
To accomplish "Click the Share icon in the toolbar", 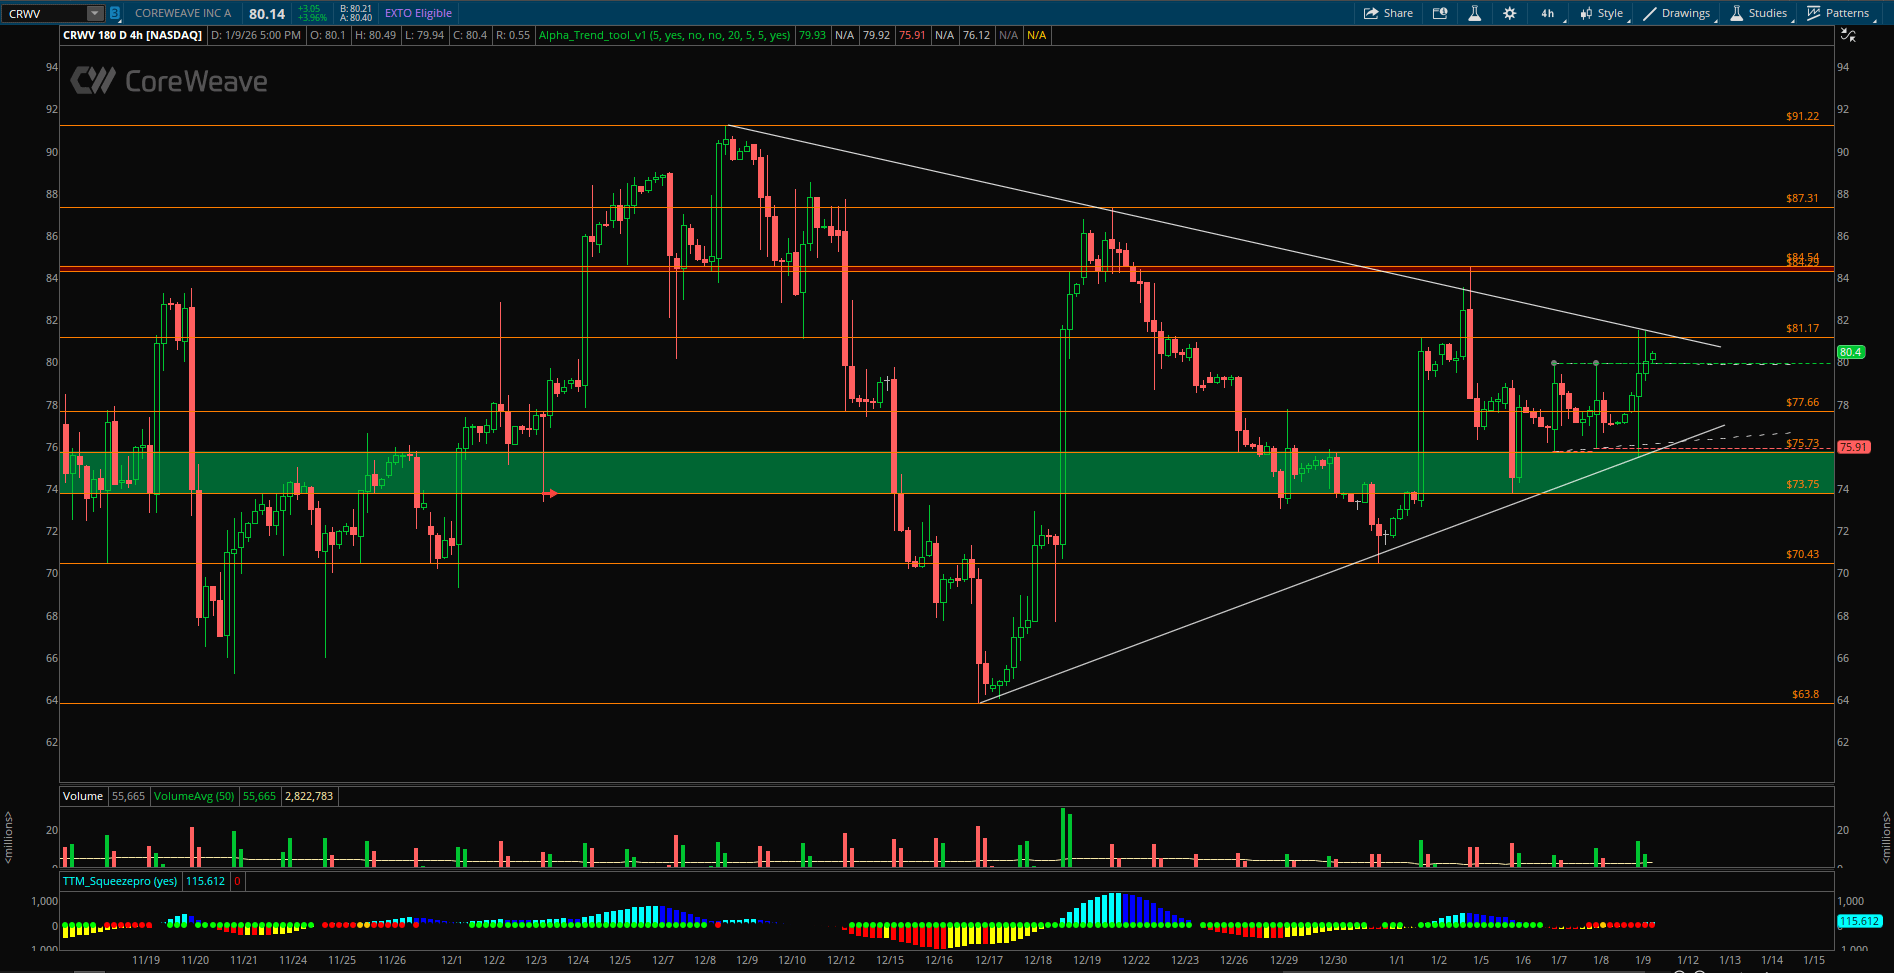I will pos(1388,13).
